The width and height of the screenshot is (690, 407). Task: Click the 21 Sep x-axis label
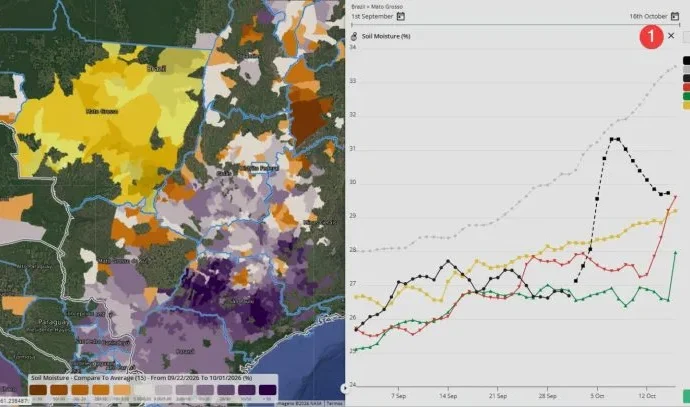(x=498, y=396)
